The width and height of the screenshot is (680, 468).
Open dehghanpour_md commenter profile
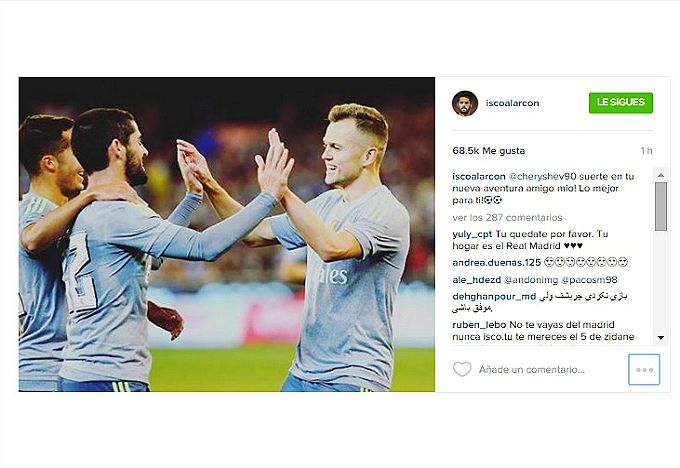494,297
